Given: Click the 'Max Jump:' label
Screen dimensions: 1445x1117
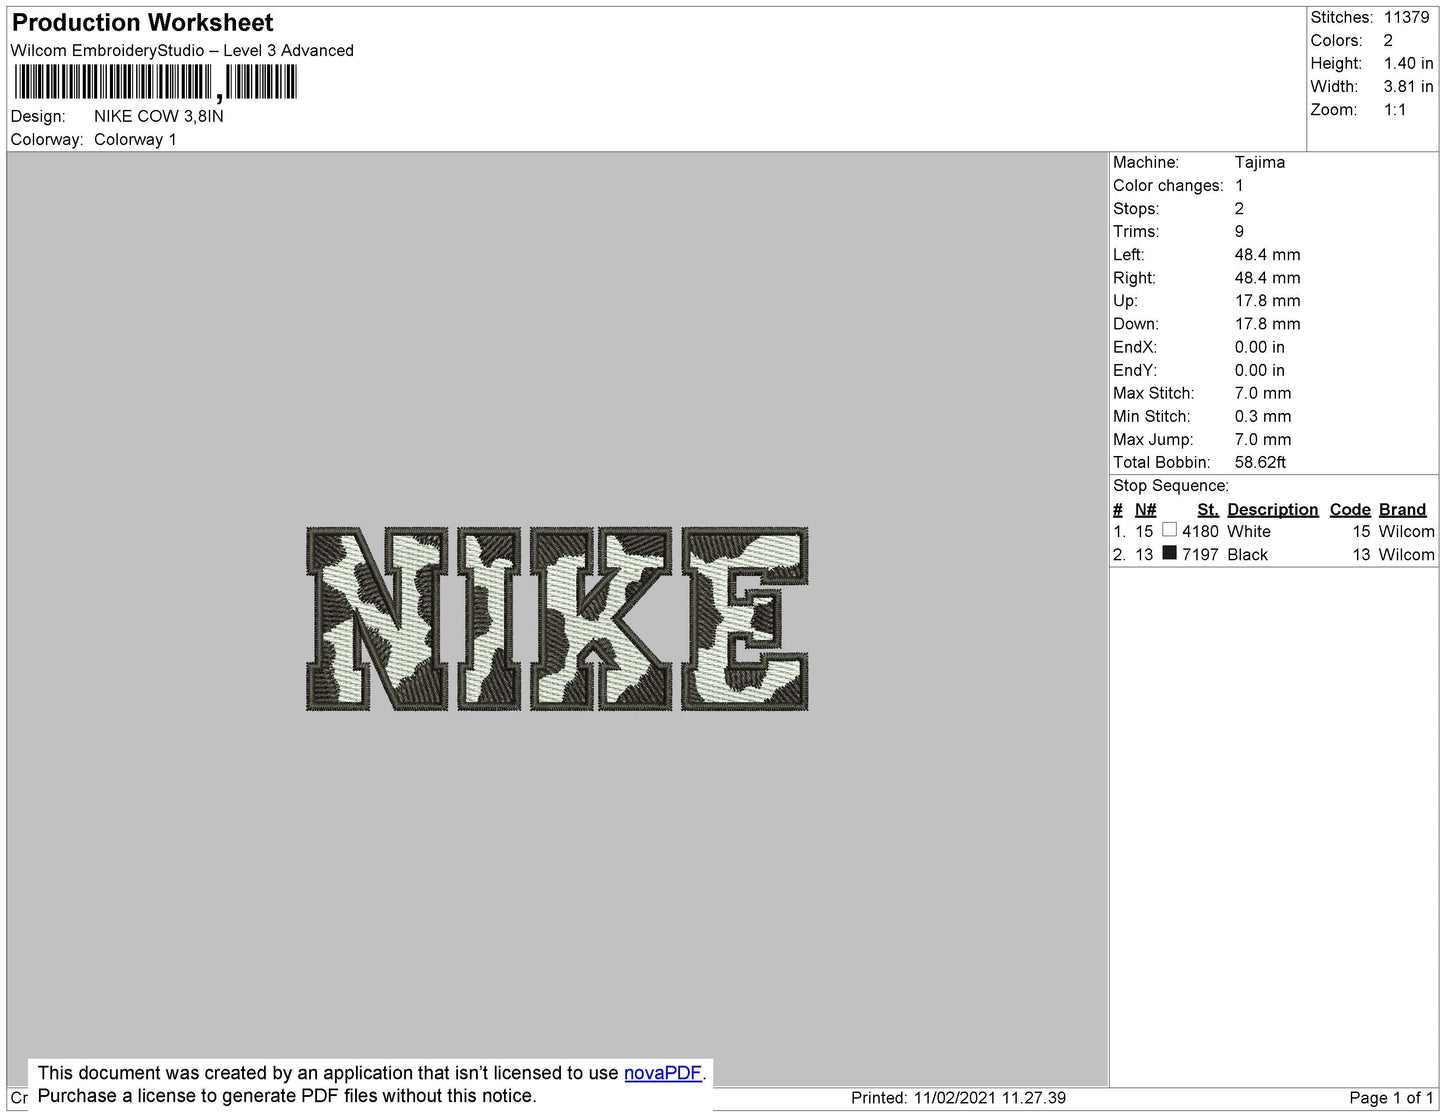Looking at the screenshot, I should click(x=1153, y=439).
